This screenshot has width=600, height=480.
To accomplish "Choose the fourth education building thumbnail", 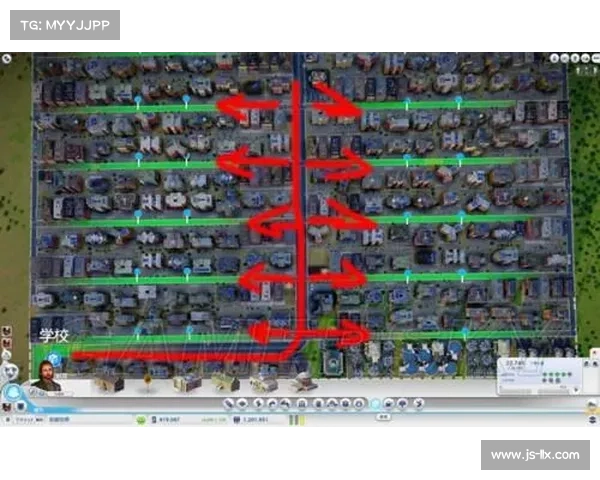I will pos(226,382).
